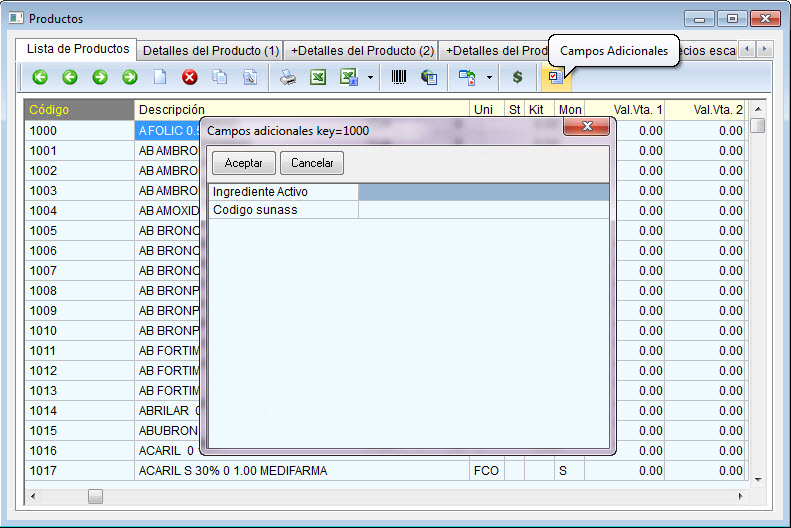Go to the last record arrow icon

click(130, 77)
